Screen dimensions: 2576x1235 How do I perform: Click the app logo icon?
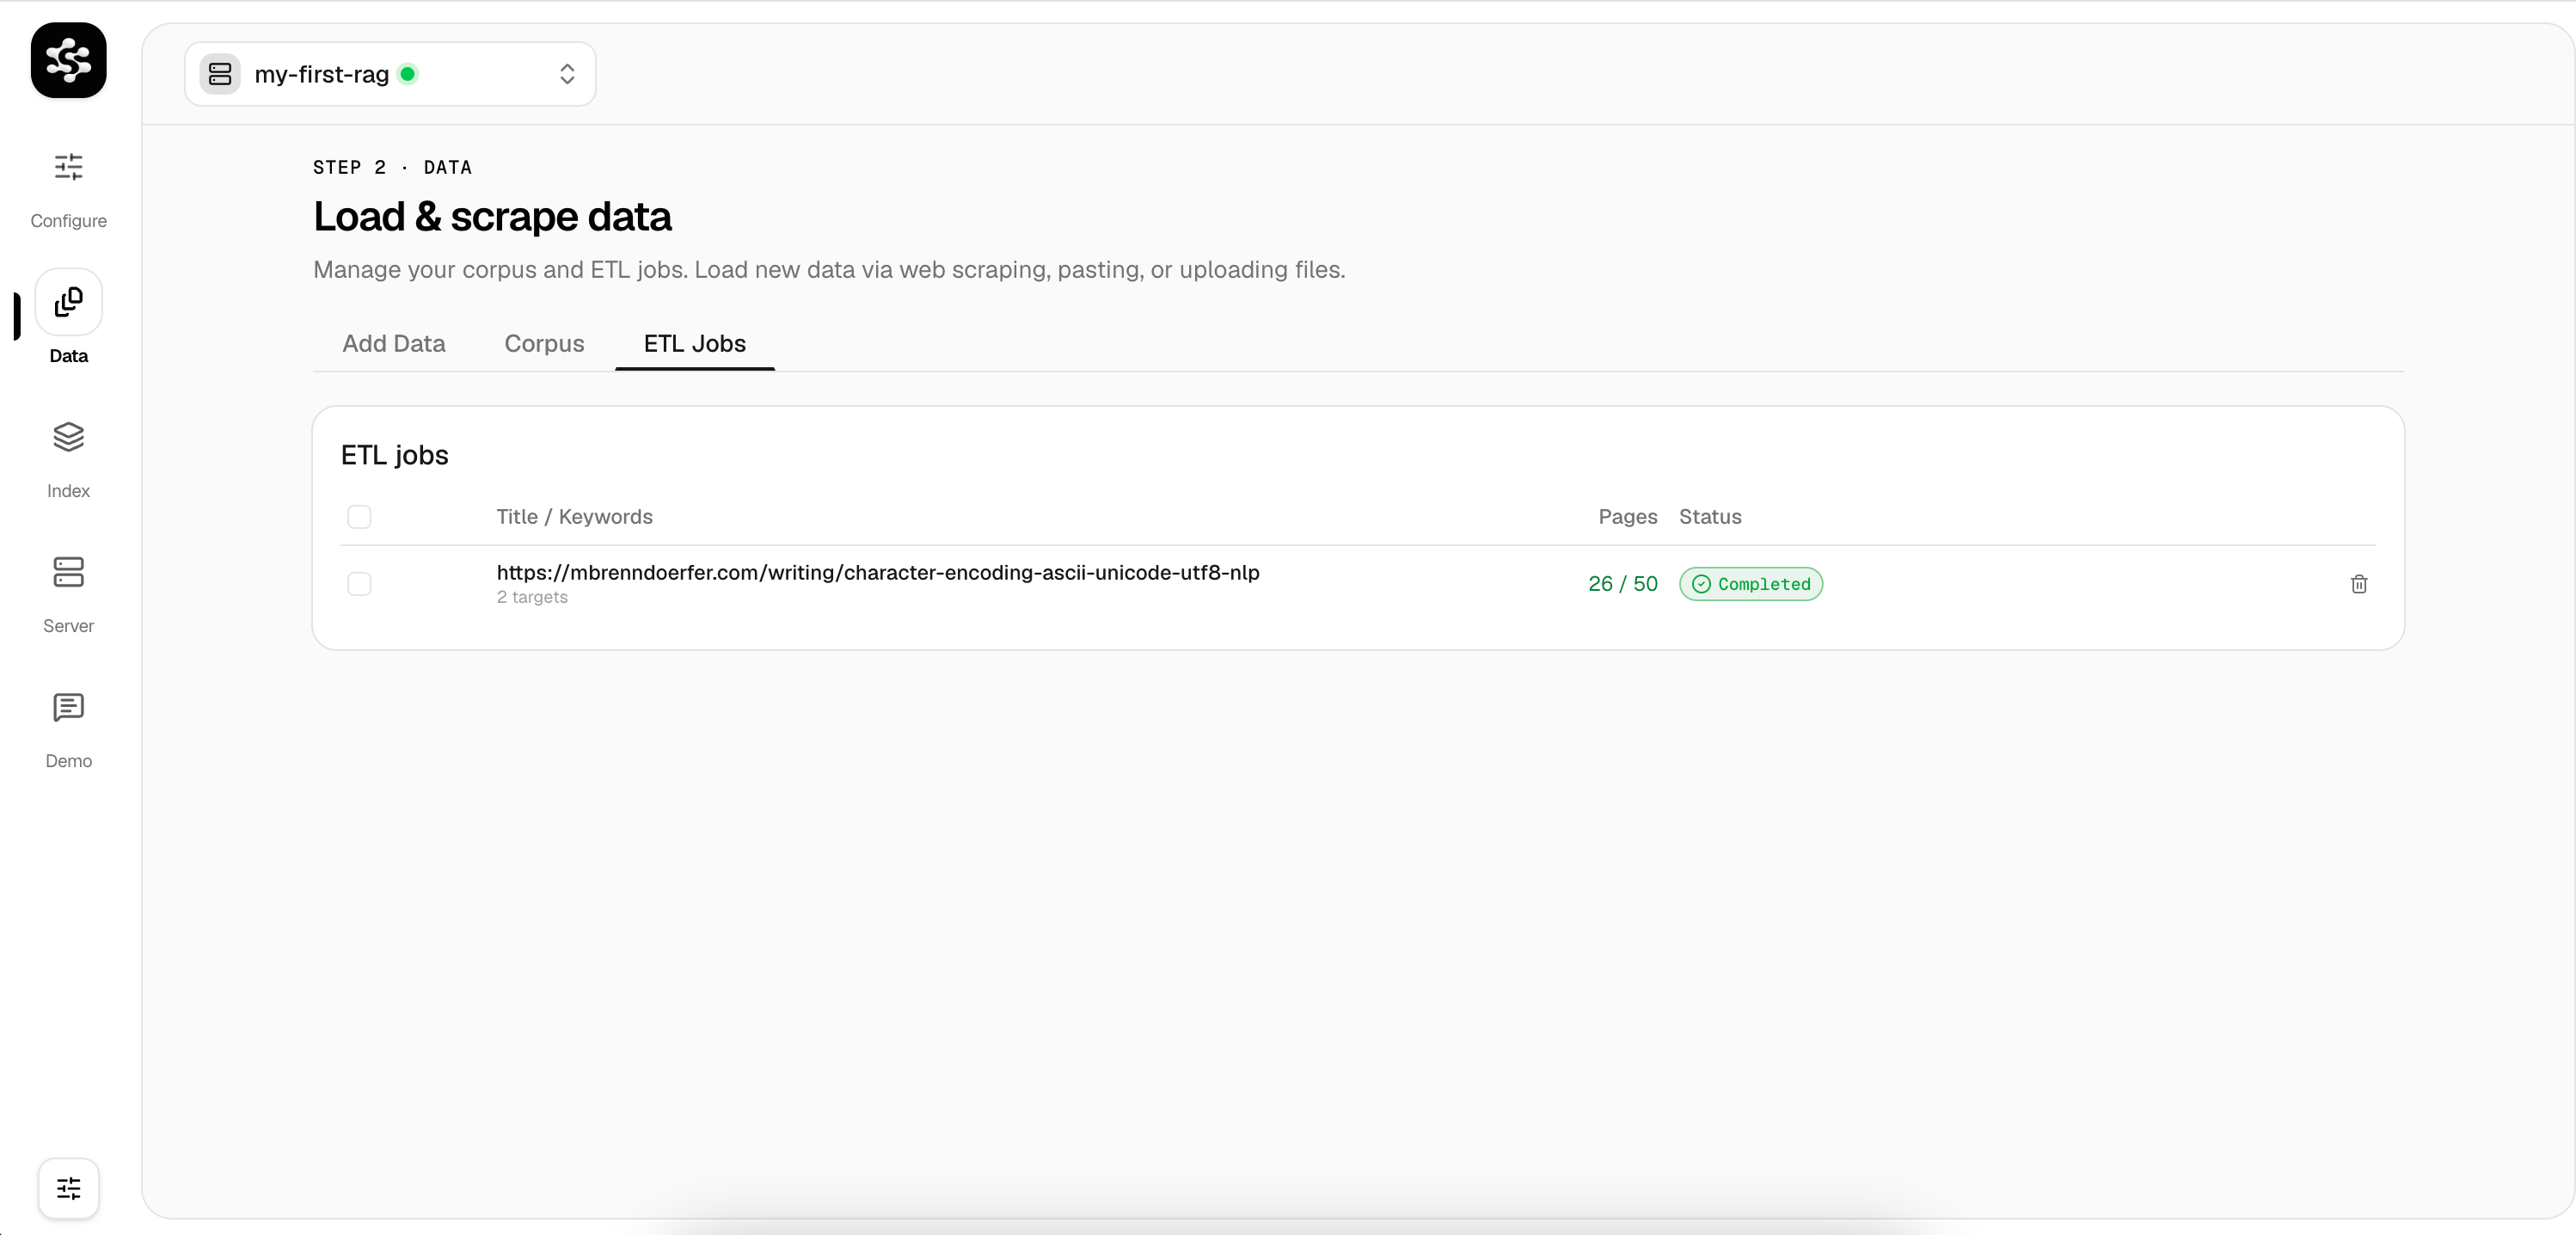(x=68, y=60)
